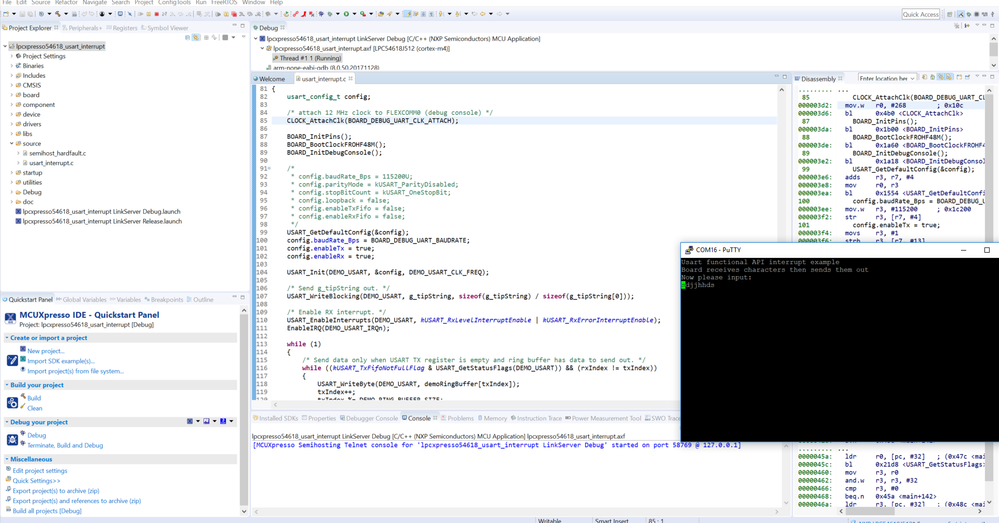Collapse the Miscellaneous section
The image size is (999, 523).
[x=7, y=459]
